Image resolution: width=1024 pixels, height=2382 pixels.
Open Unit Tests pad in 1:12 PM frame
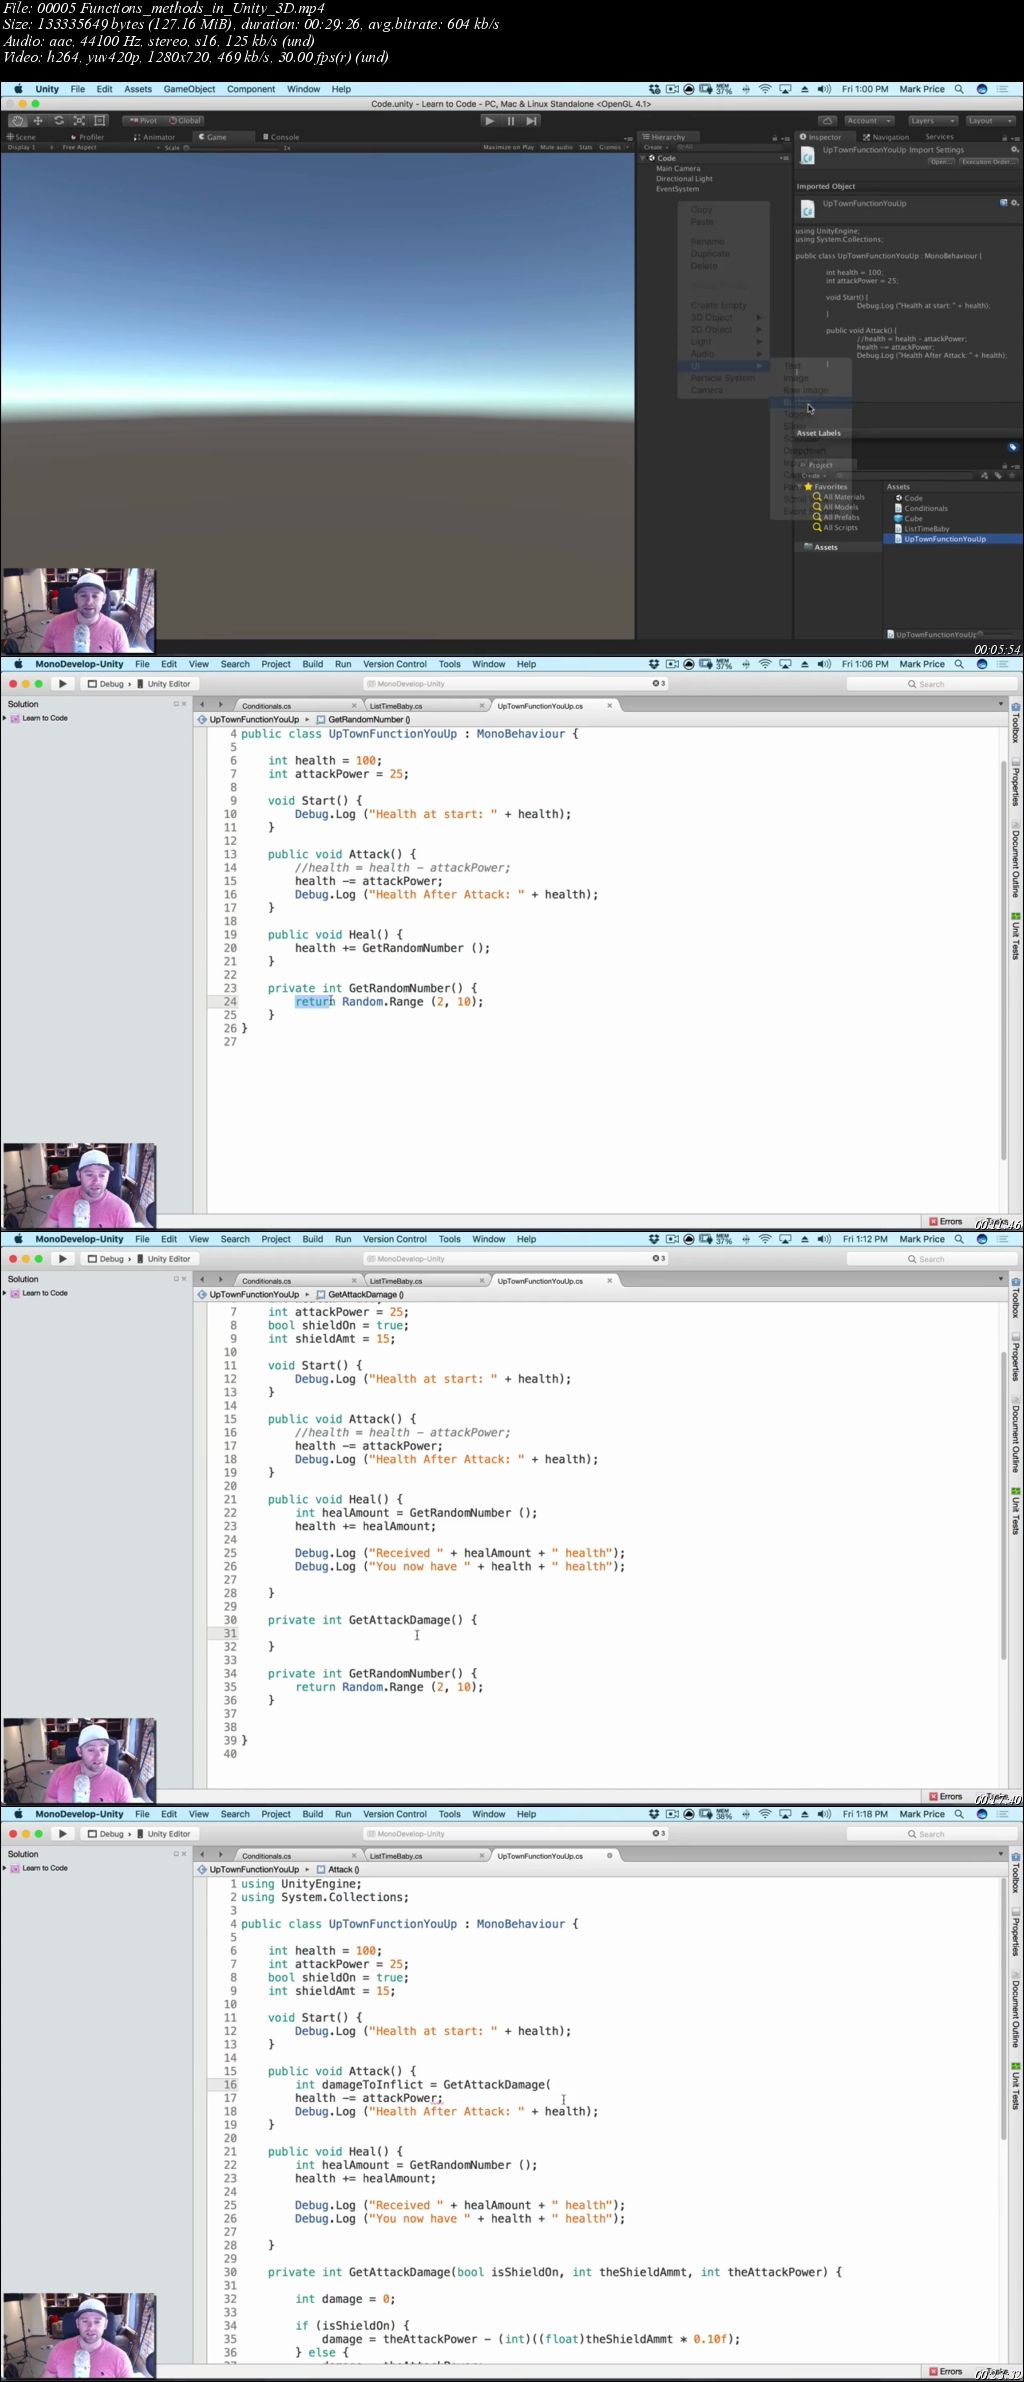click(1015, 1511)
